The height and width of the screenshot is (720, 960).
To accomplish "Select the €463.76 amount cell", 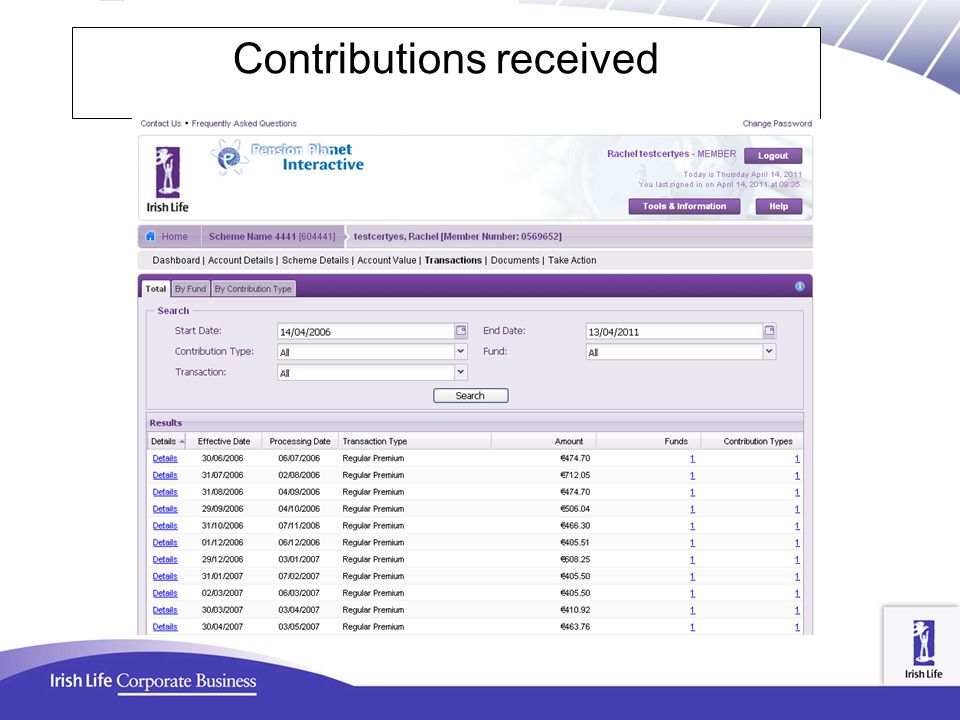I will 575,626.
